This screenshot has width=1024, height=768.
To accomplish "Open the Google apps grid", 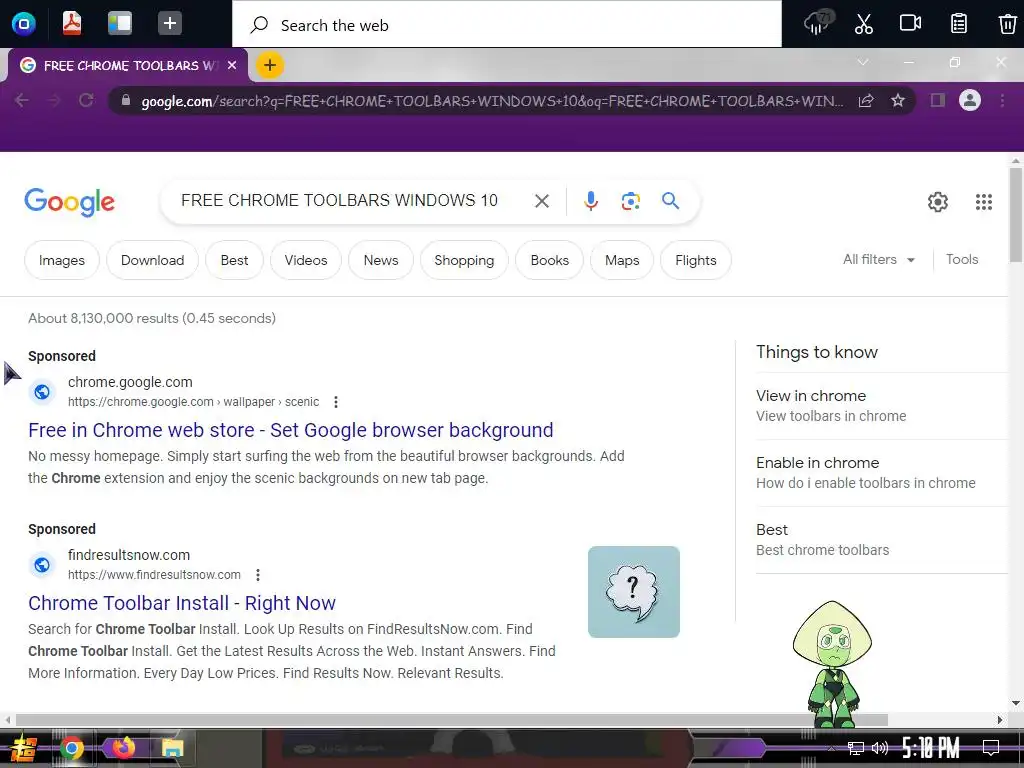I will (x=984, y=202).
